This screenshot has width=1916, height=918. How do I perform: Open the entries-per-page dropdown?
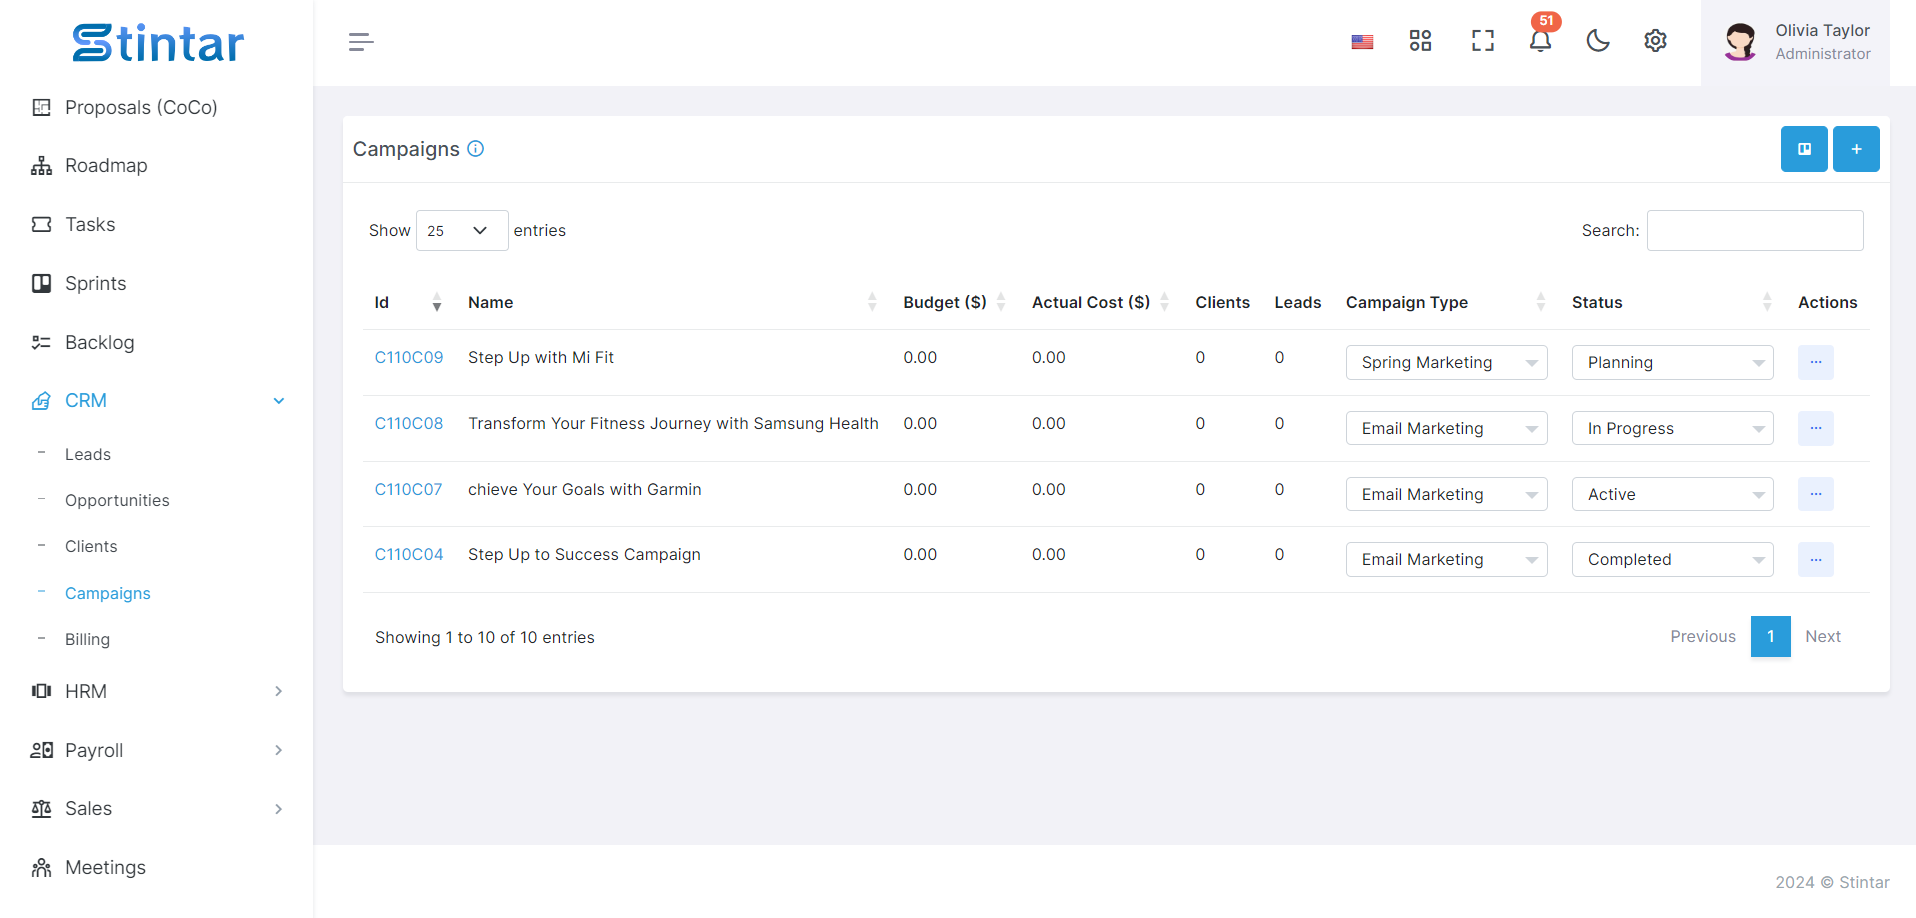point(461,231)
